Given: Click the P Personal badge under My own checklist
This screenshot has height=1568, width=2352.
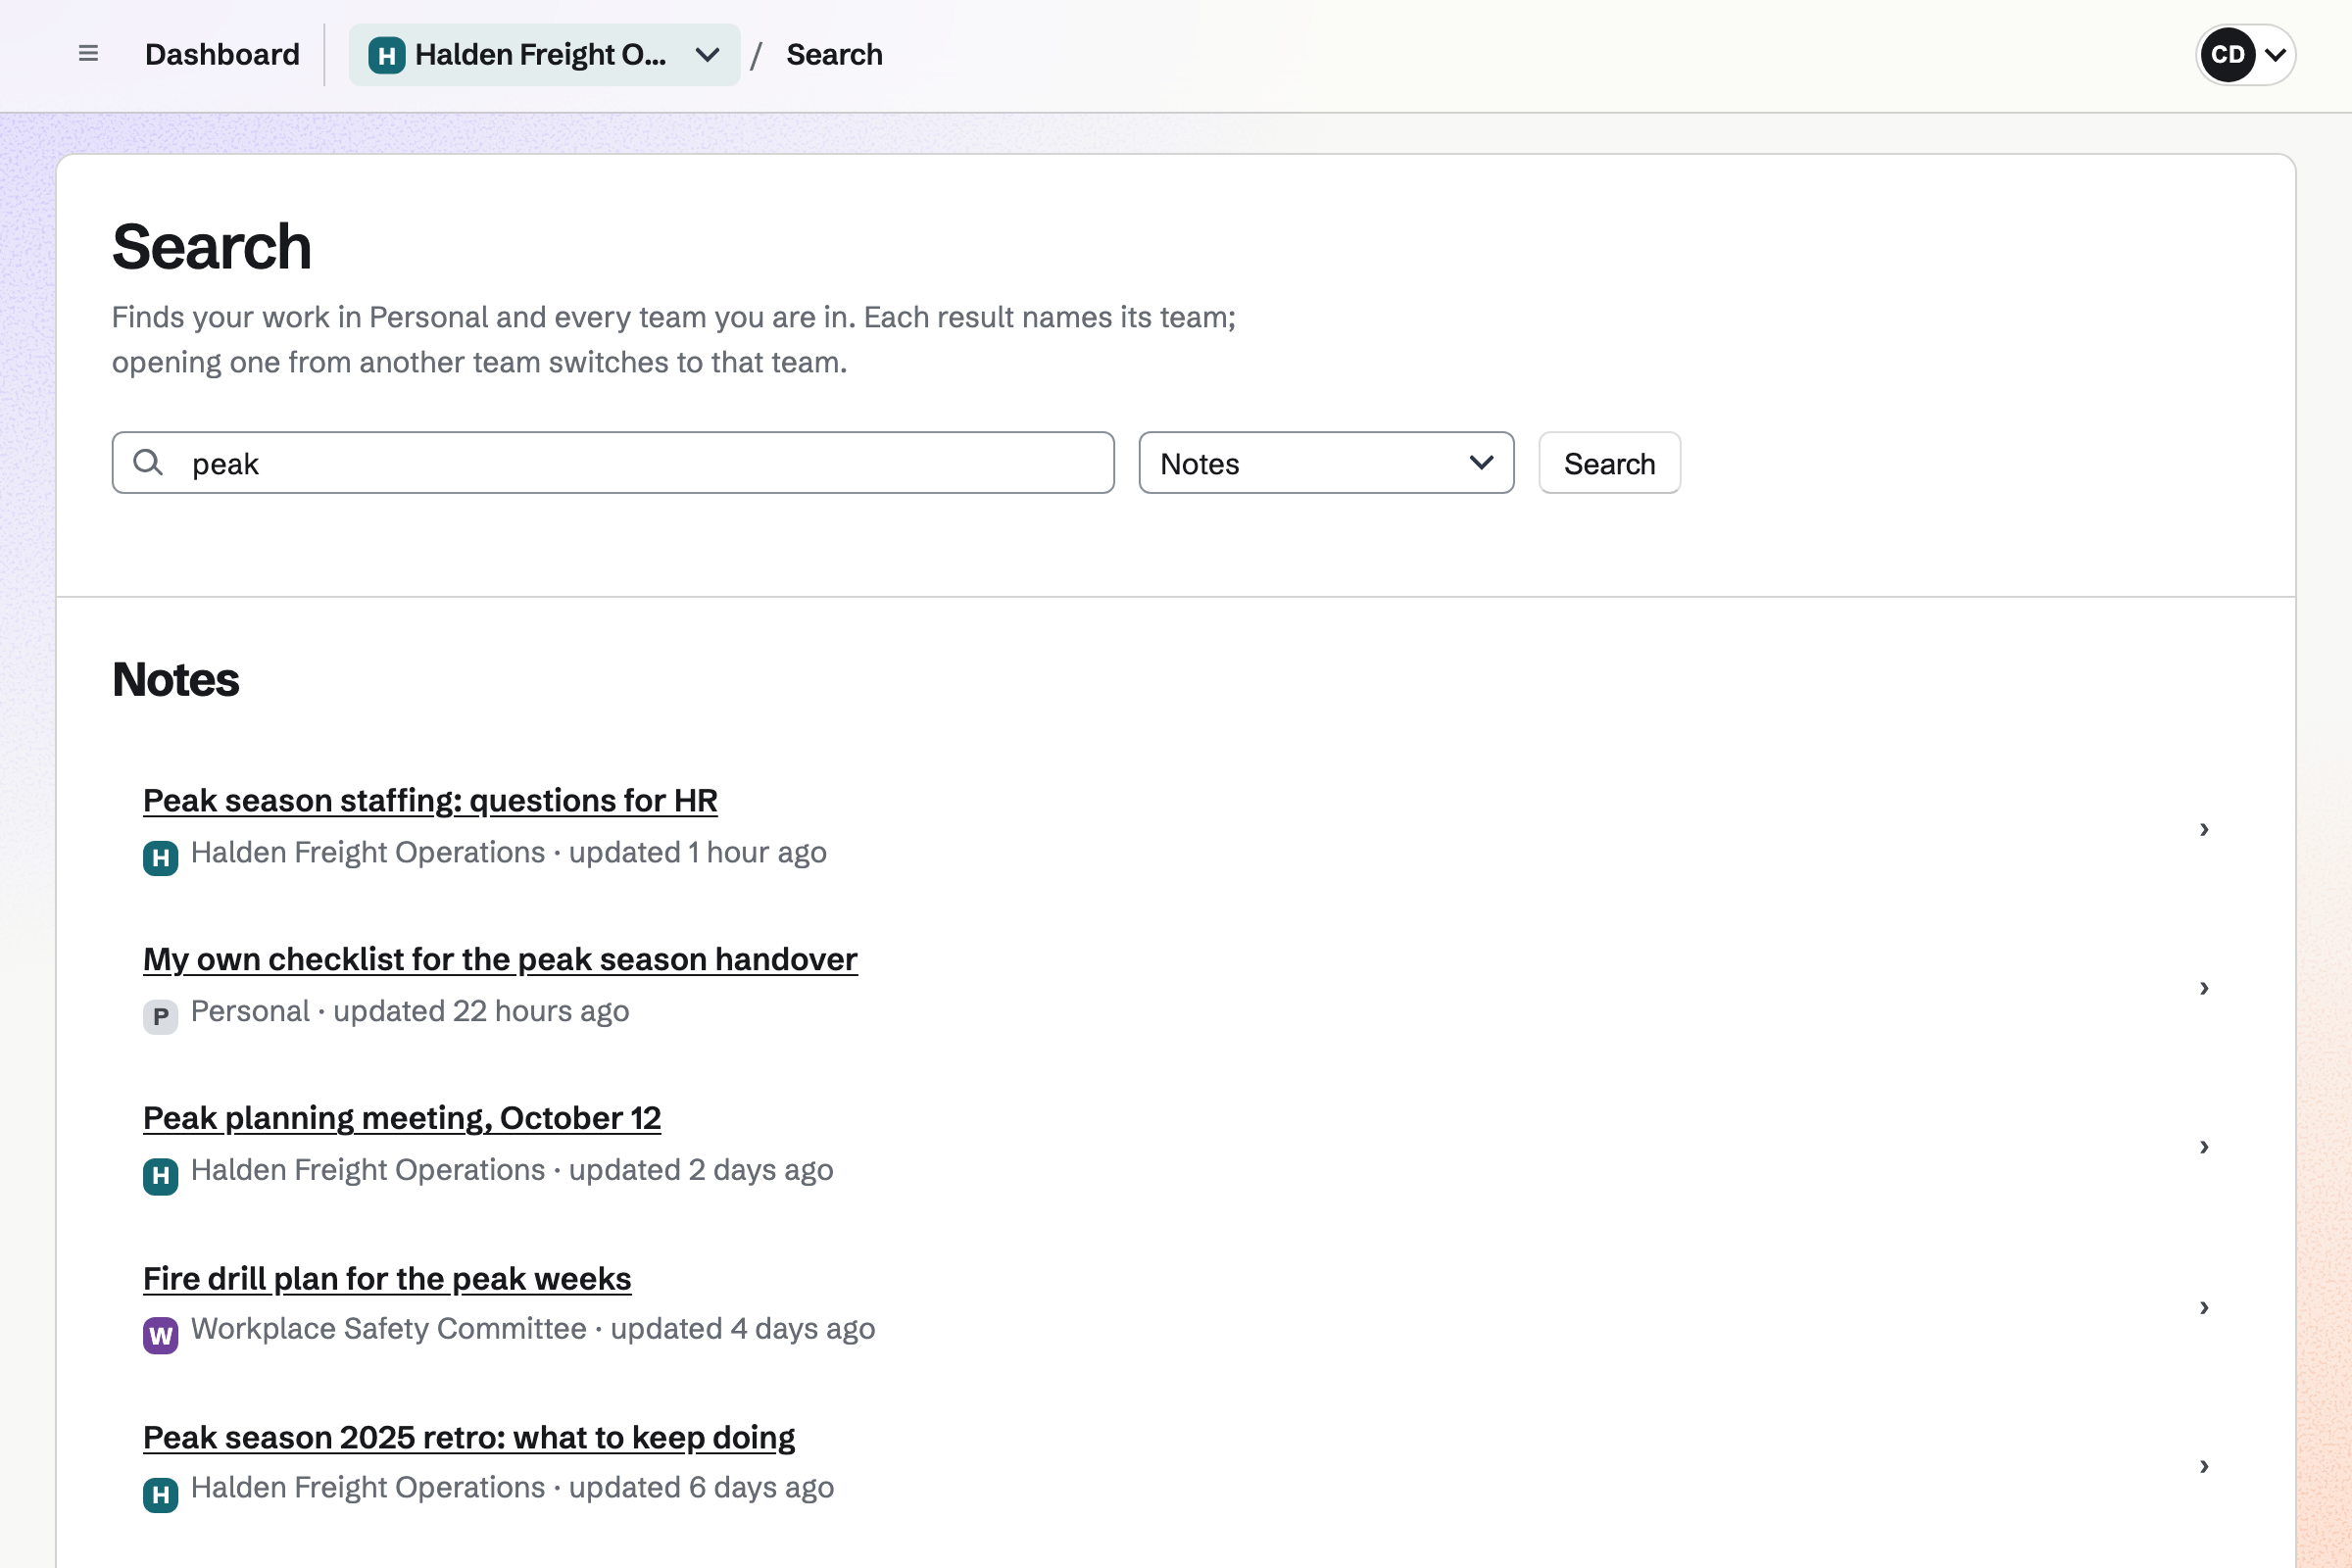Looking at the screenshot, I should [160, 1017].
